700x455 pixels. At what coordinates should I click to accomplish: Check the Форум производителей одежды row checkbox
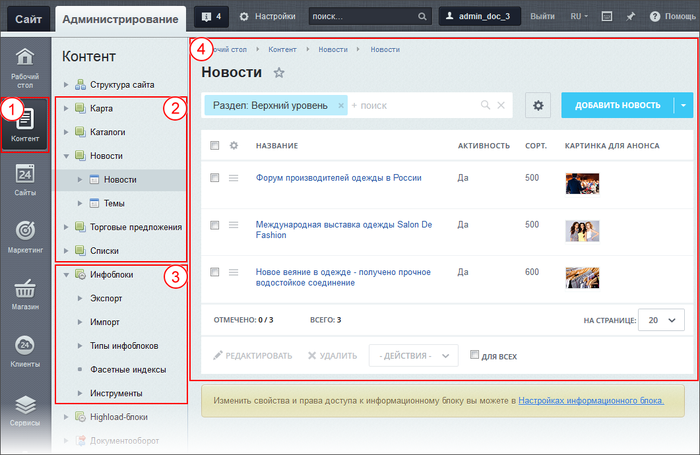pyautogui.click(x=215, y=178)
